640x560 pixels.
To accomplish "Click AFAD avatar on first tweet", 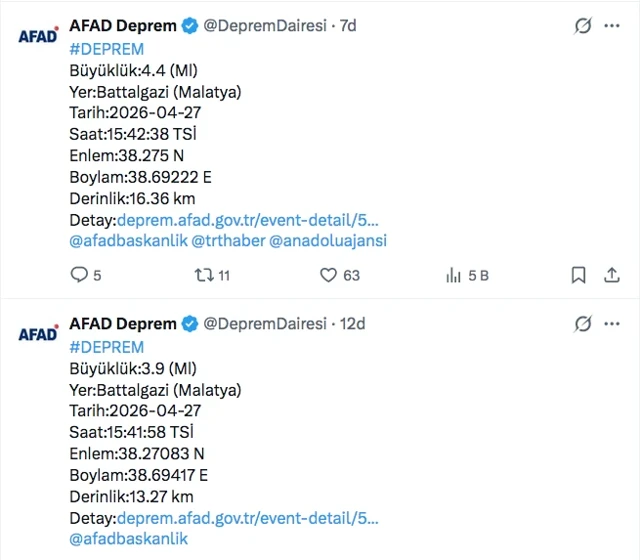I will pyautogui.click(x=38, y=36).
